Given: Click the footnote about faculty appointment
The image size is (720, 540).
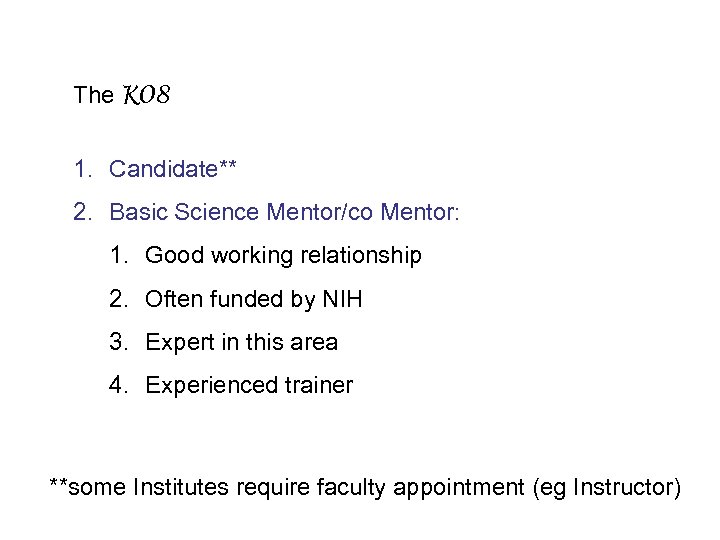Looking at the screenshot, I should (366, 488).
